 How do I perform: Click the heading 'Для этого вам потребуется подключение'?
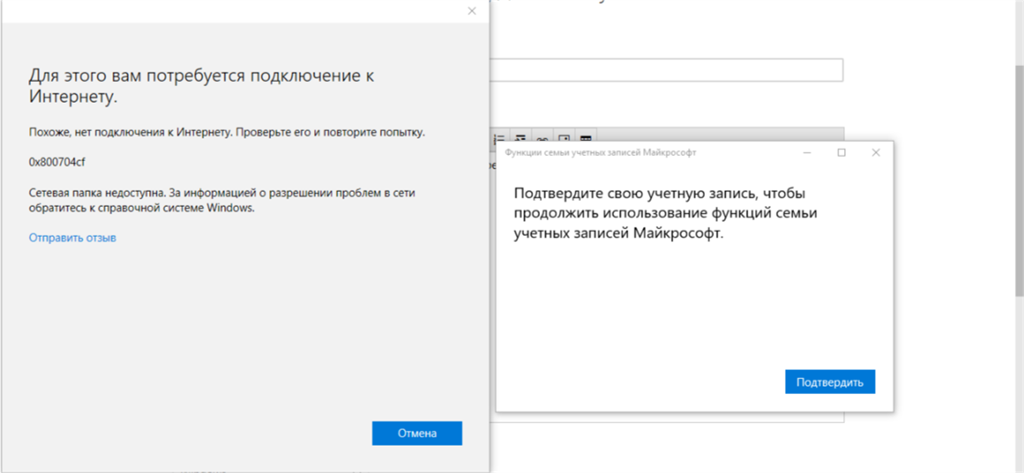pos(202,86)
